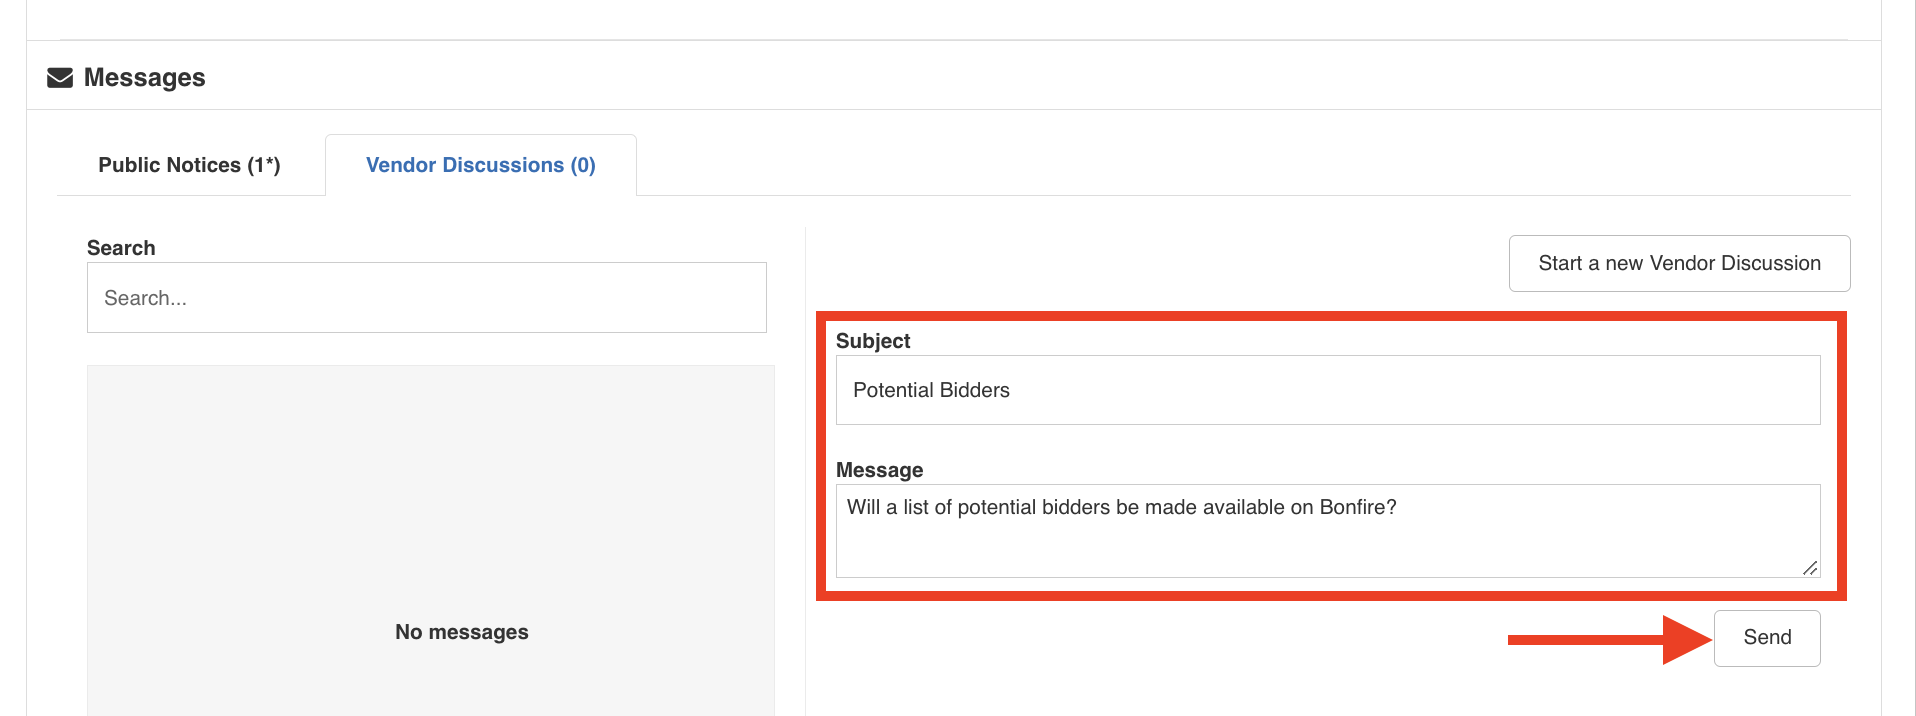Click the Subject input field
Image resolution: width=1916 pixels, height=716 pixels.
point(1328,390)
